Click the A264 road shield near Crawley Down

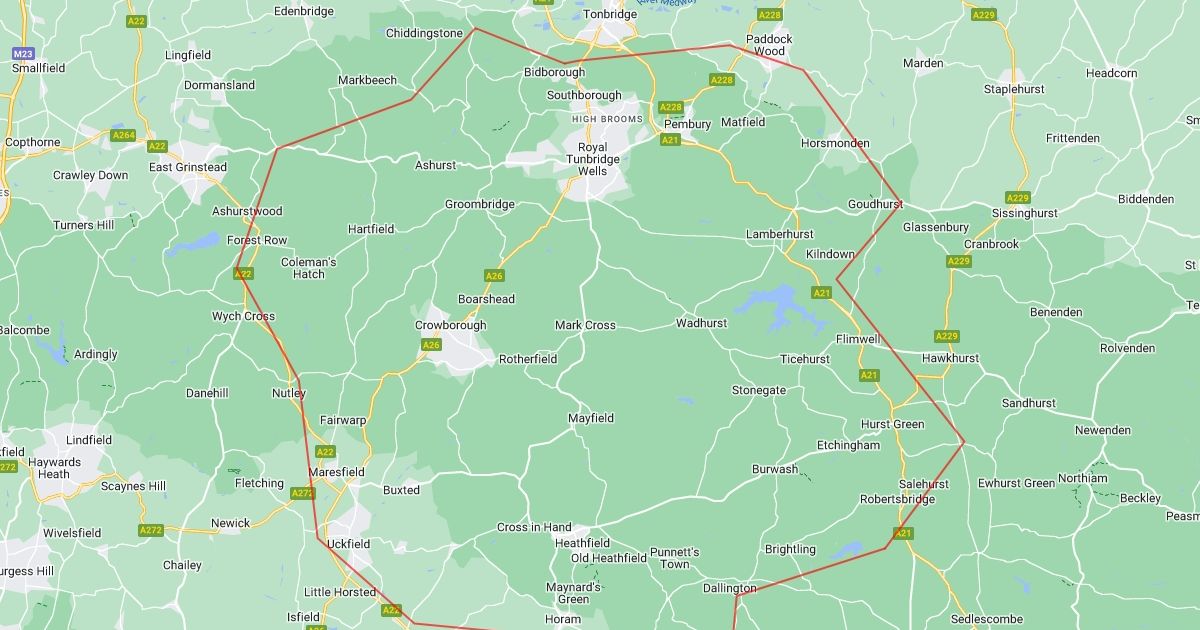[x=123, y=135]
